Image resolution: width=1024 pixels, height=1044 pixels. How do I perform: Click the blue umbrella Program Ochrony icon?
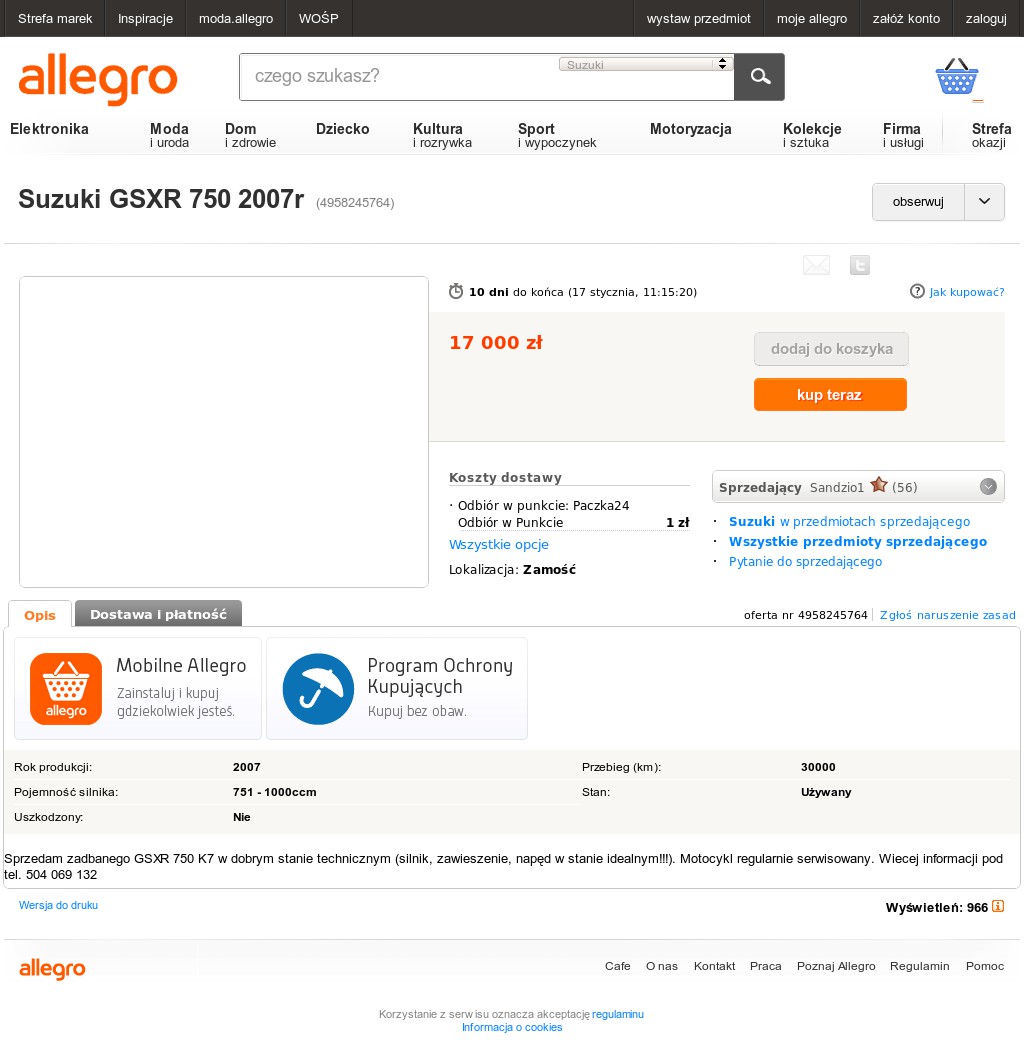pos(318,688)
